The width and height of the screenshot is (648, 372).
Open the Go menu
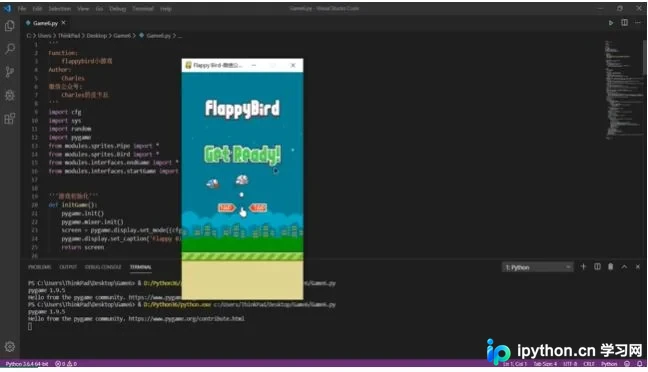(99, 8)
